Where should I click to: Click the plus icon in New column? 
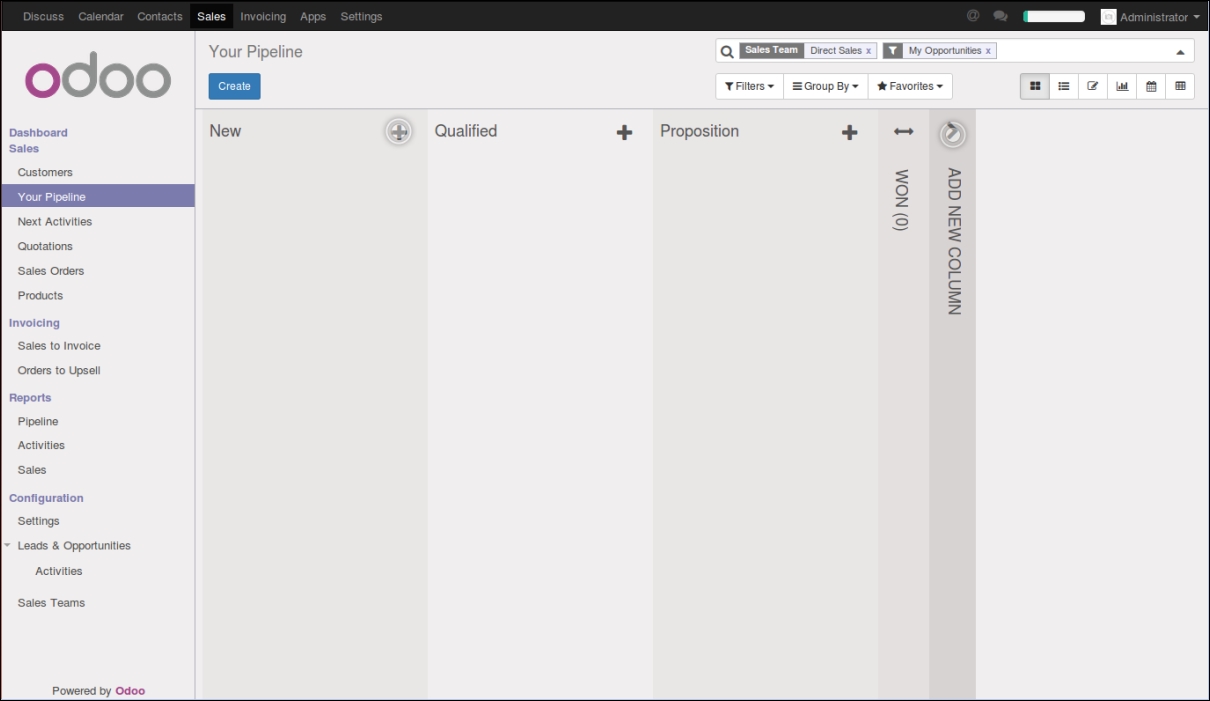399,132
